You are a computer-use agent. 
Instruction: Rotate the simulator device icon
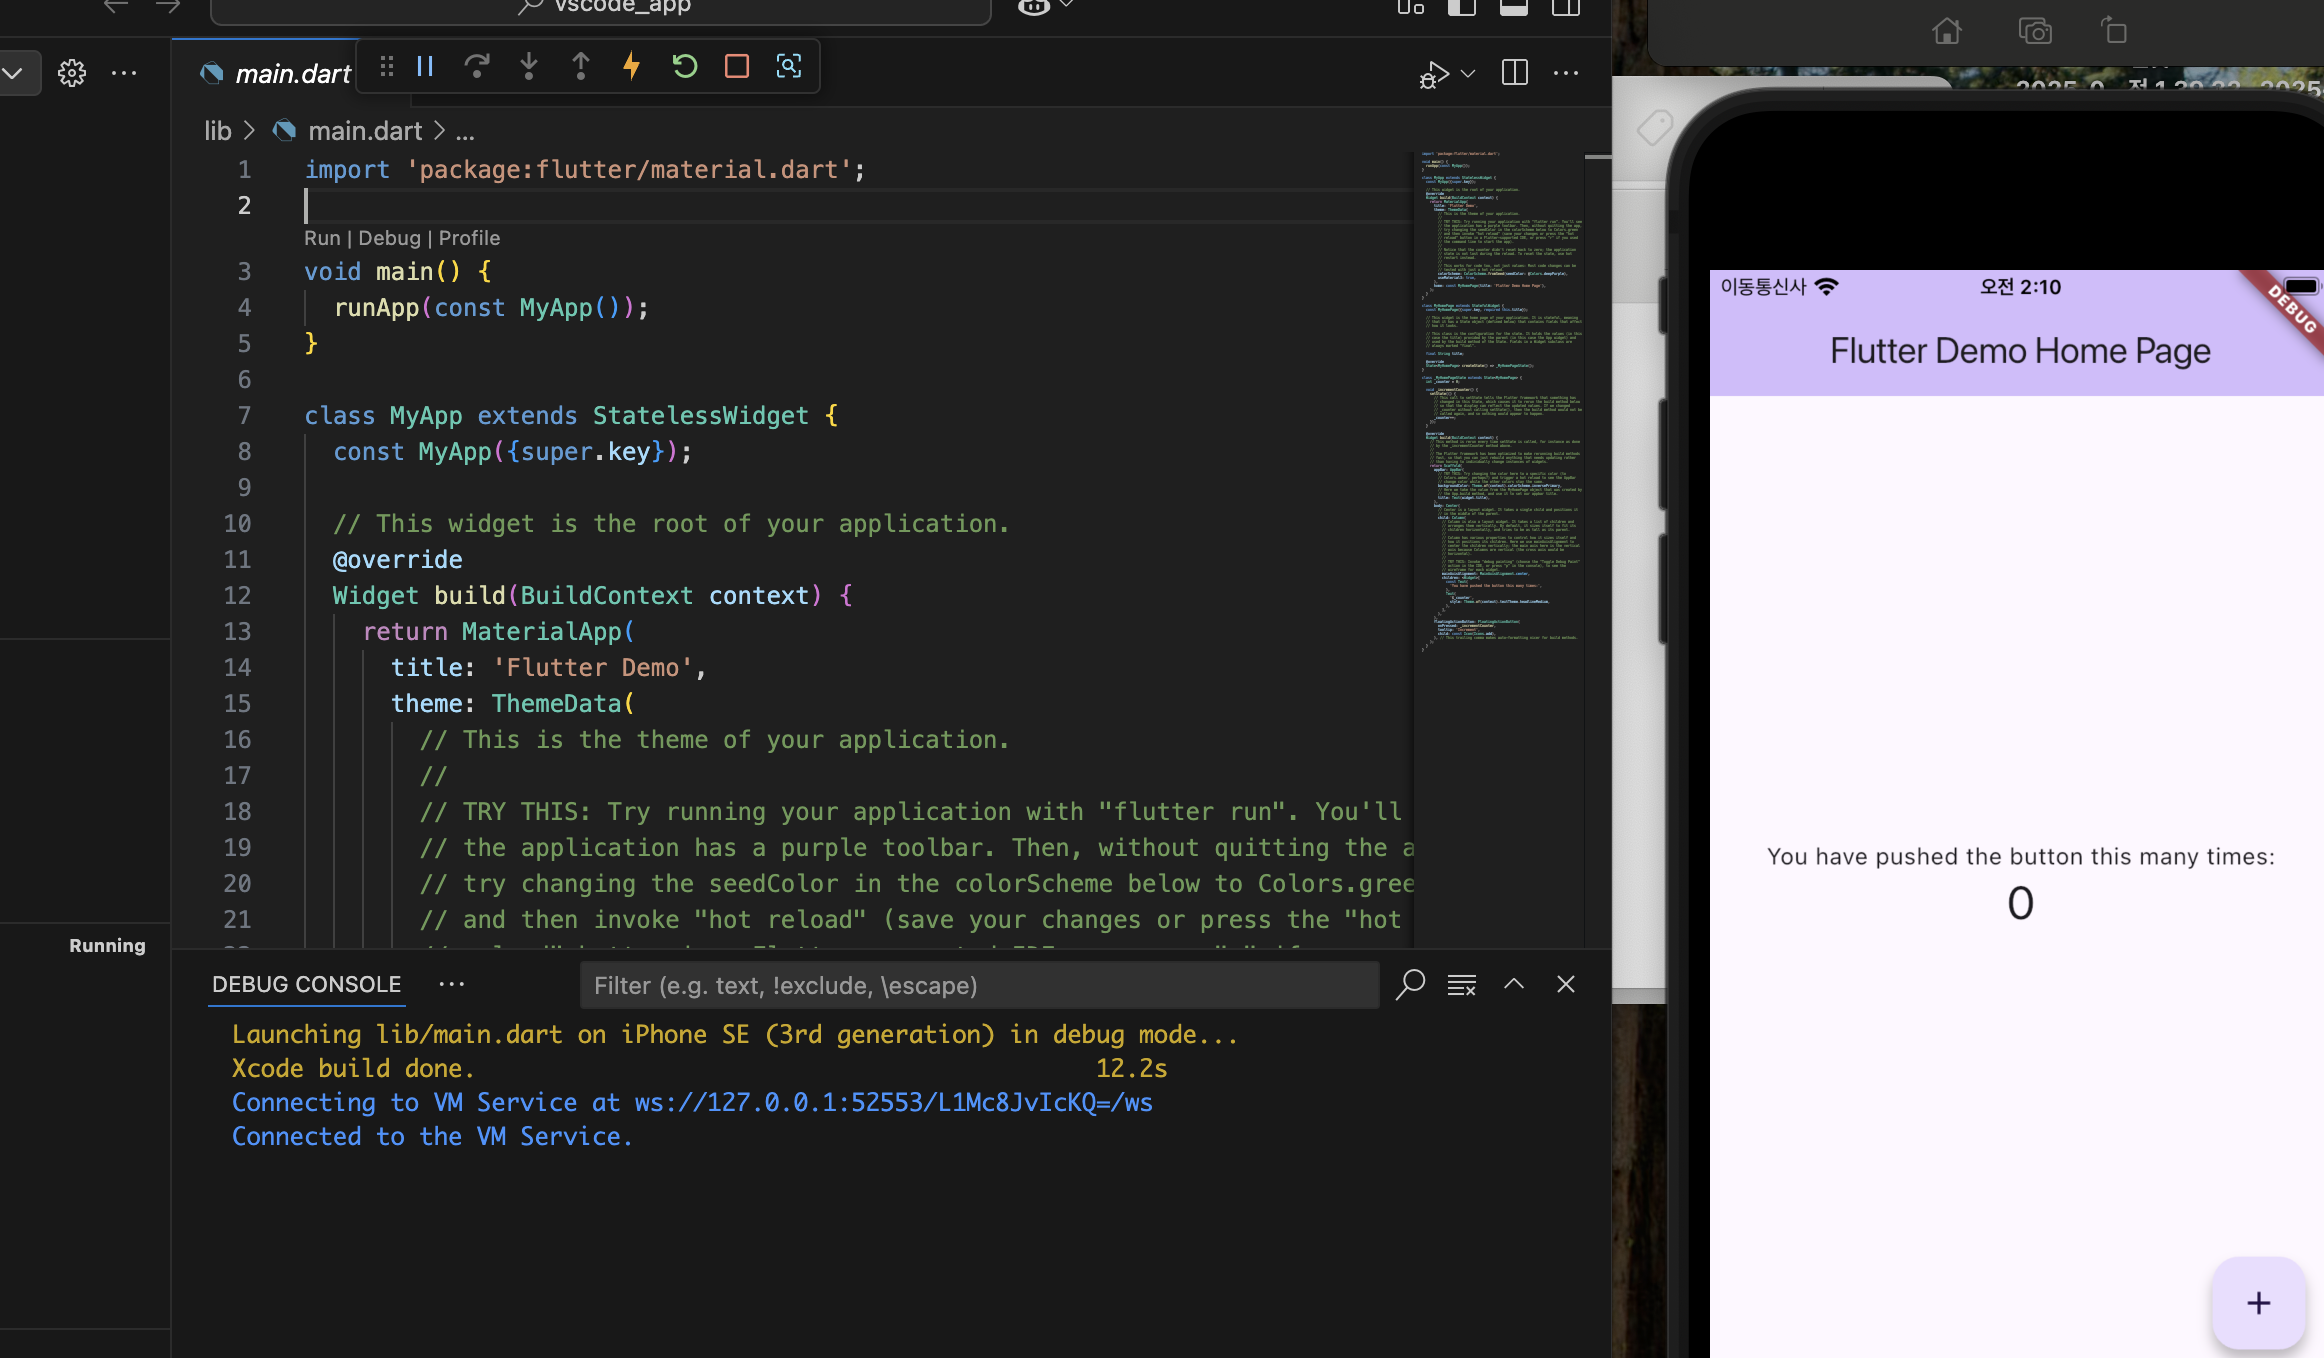click(2113, 31)
